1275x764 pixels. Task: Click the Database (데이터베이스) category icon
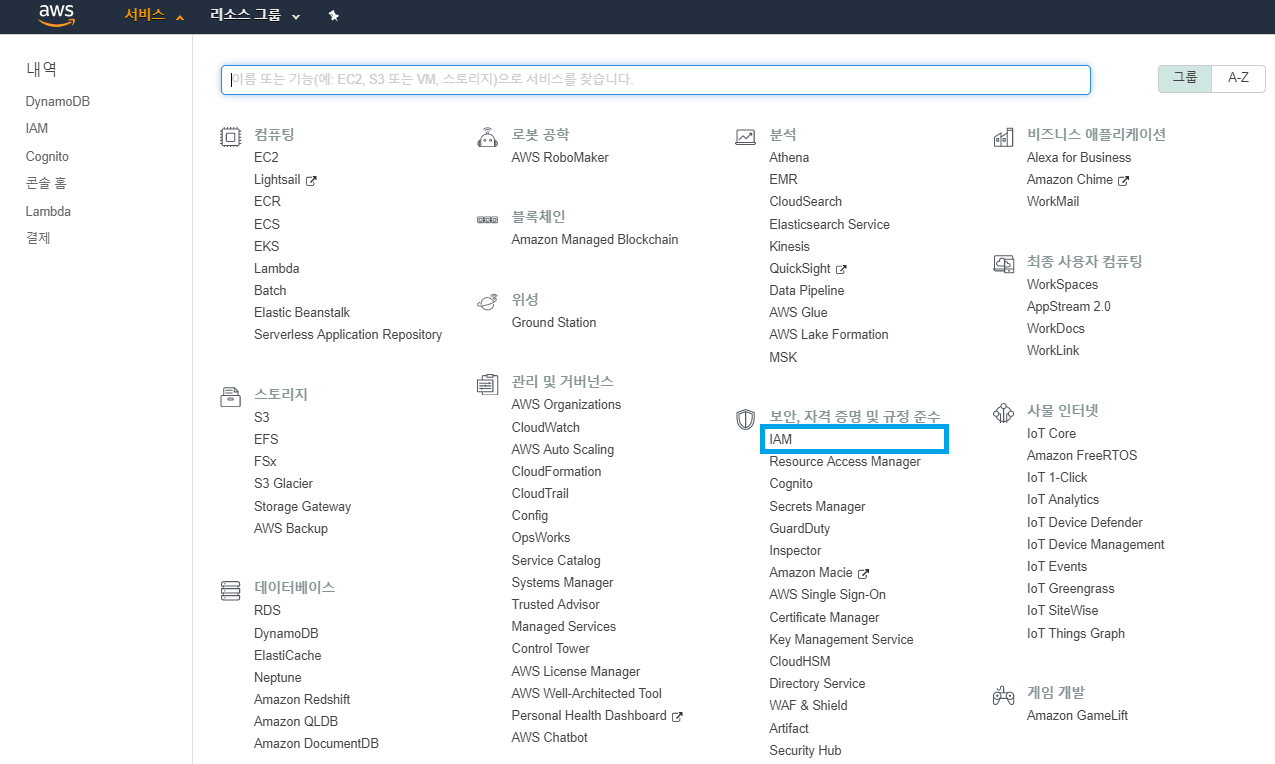[230, 590]
